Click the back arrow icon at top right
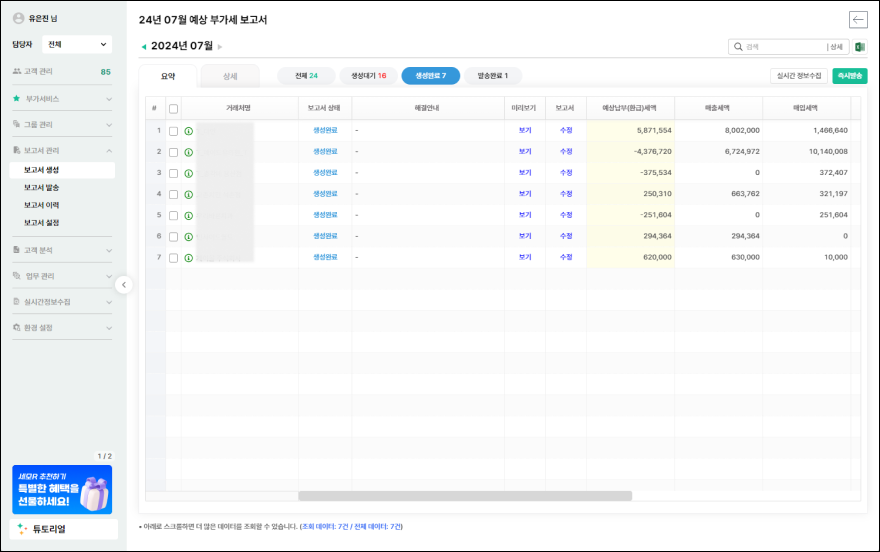This screenshot has width=880, height=552. point(857,20)
